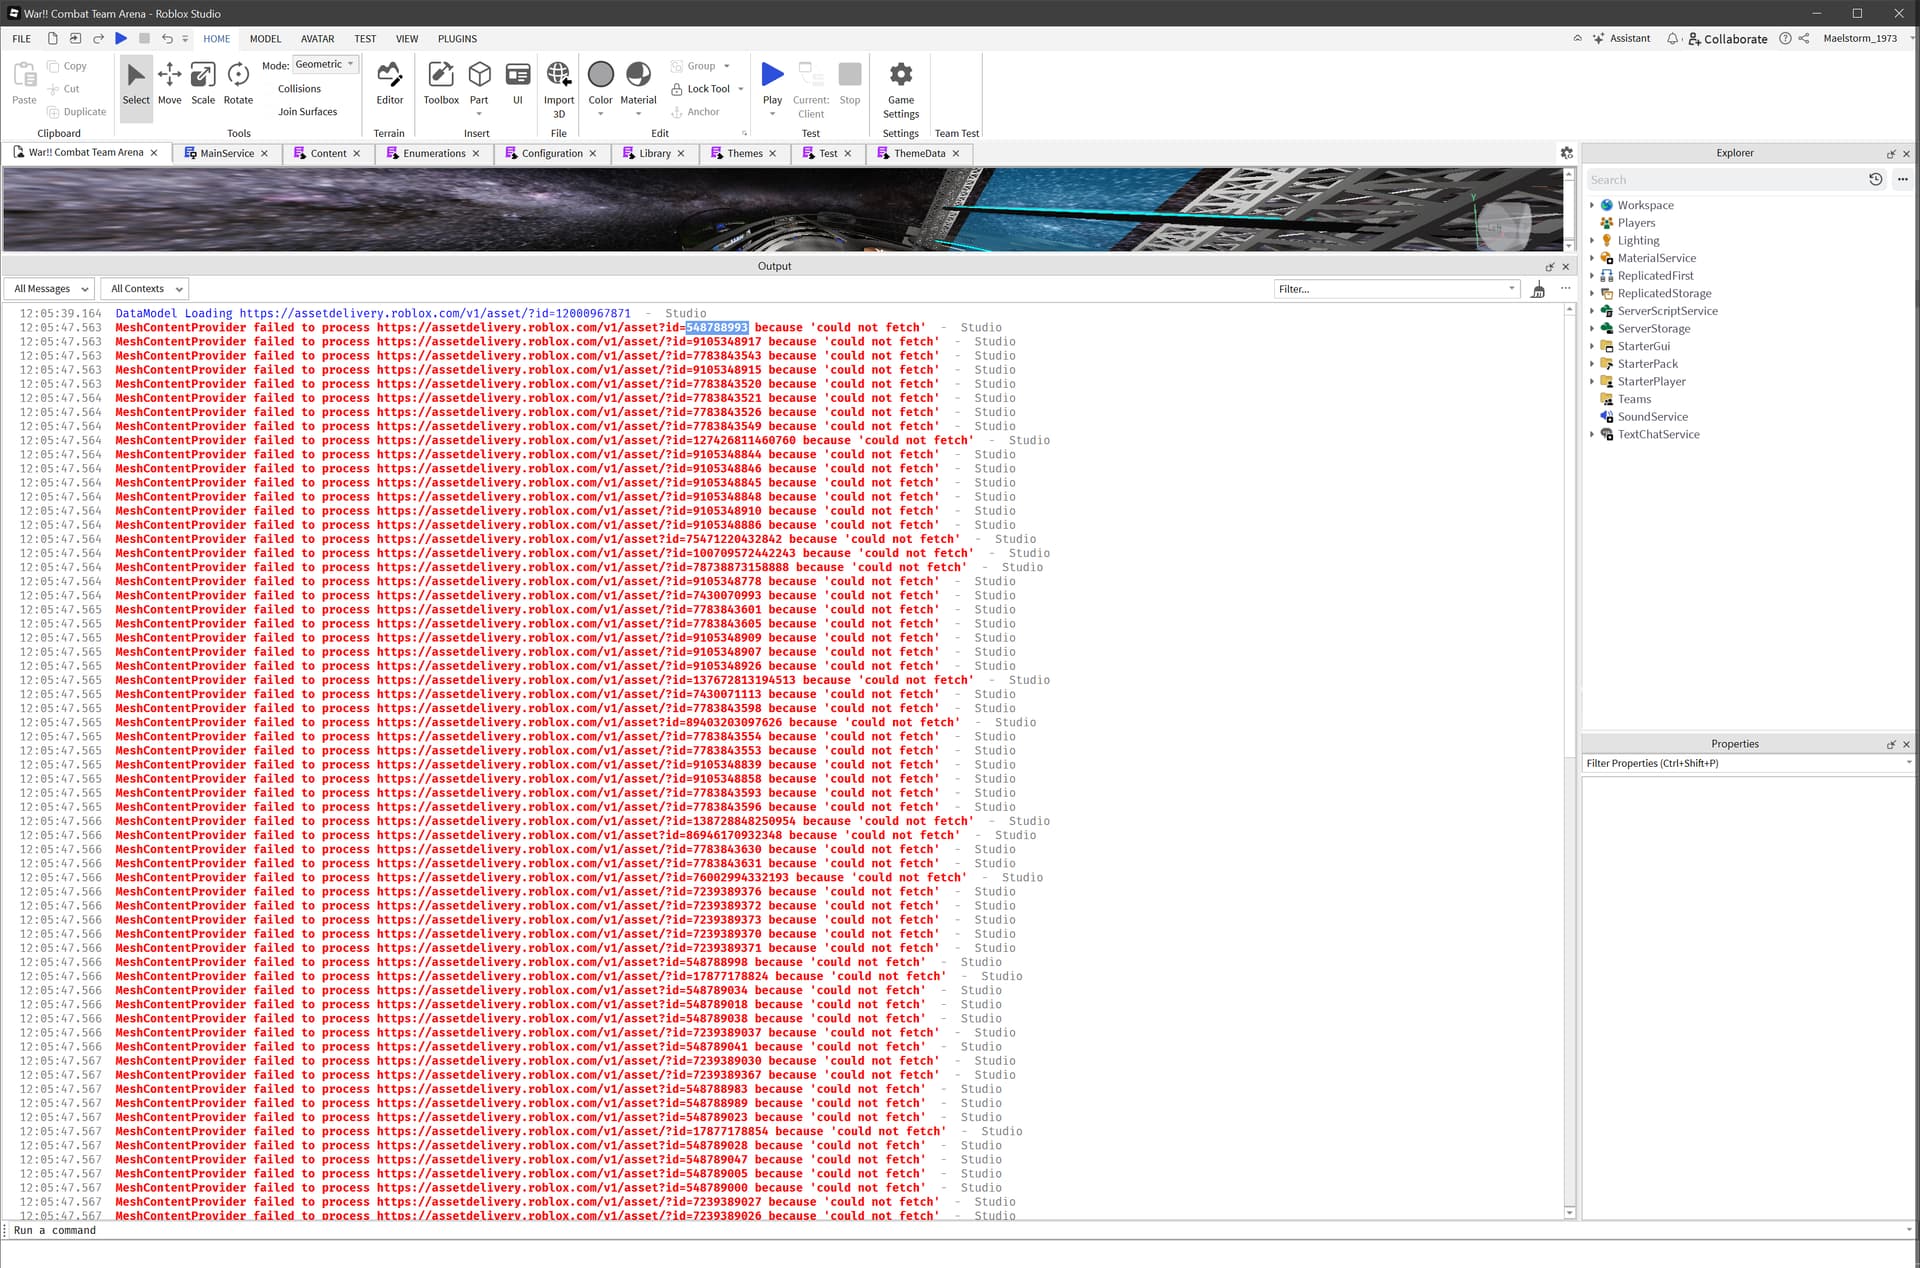Viewport: 1920px width, 1268px height.
Task: Open the Themes script tab
Action: tap(744, 153)
